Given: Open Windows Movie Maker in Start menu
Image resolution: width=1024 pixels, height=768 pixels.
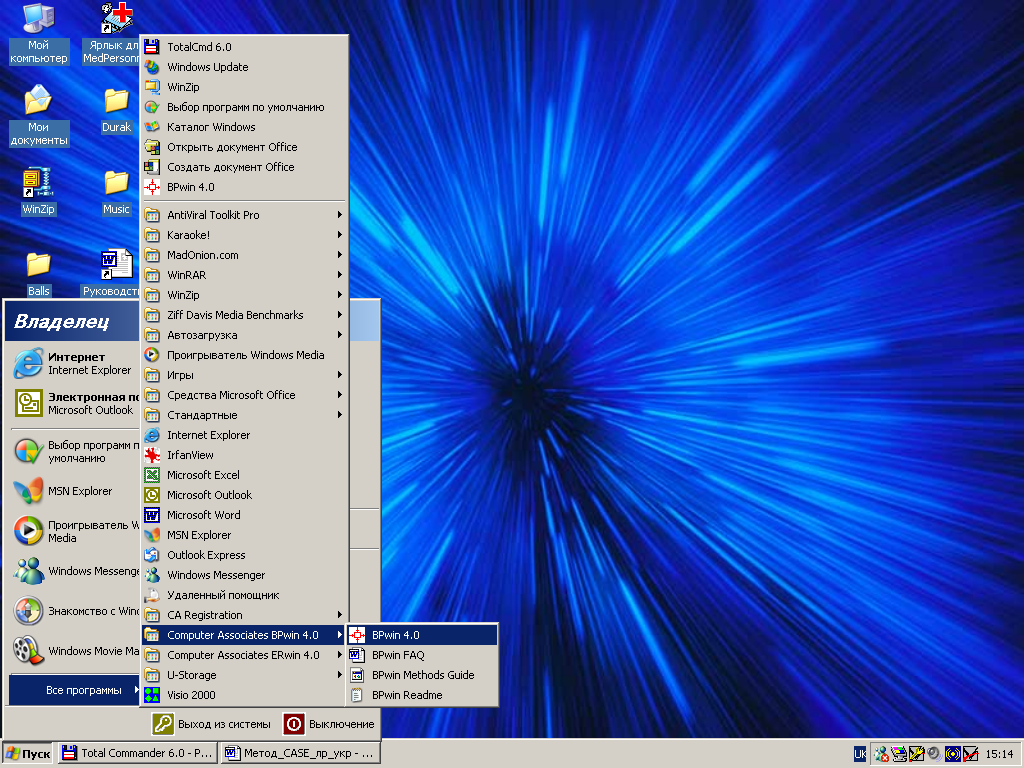Looking at the screenshot, I should 76,651.
